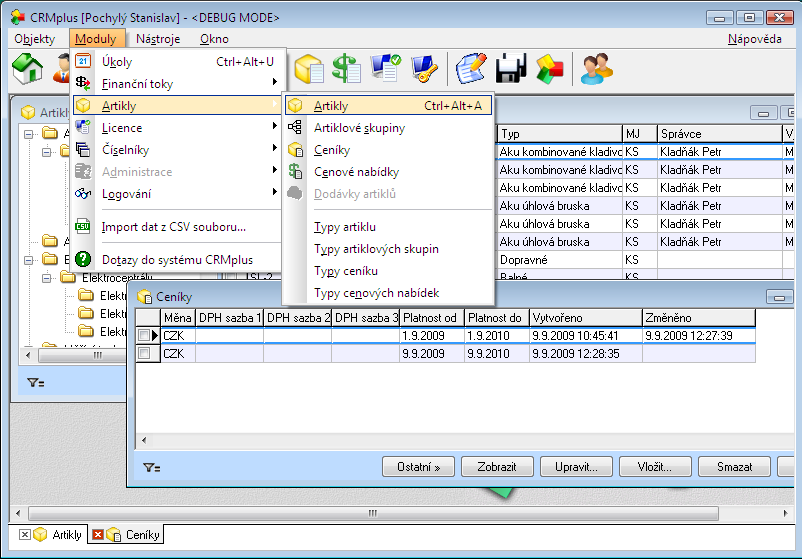The width and height of the screenshot is (802, 559).
Task: Minimize the Ceníky child window
Action: 779,297
